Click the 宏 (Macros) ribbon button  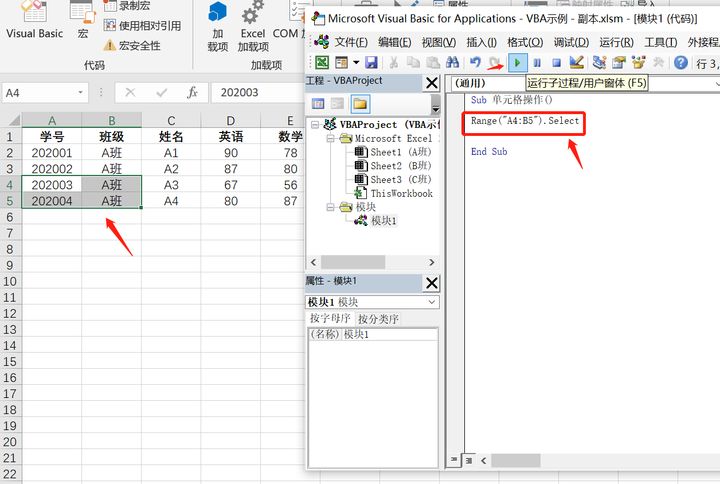[x=83, y=21]
